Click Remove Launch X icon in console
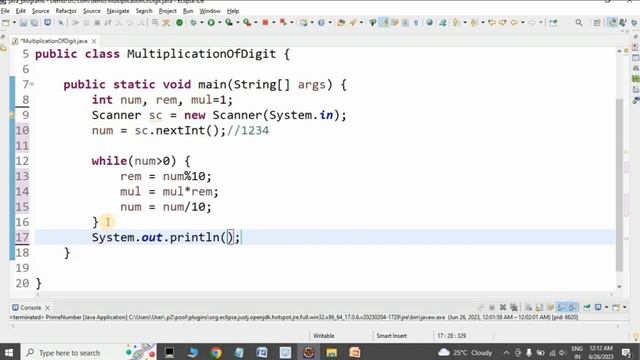Image resolution: width=640 pixels, height=360 pixels. coord(503,307)
